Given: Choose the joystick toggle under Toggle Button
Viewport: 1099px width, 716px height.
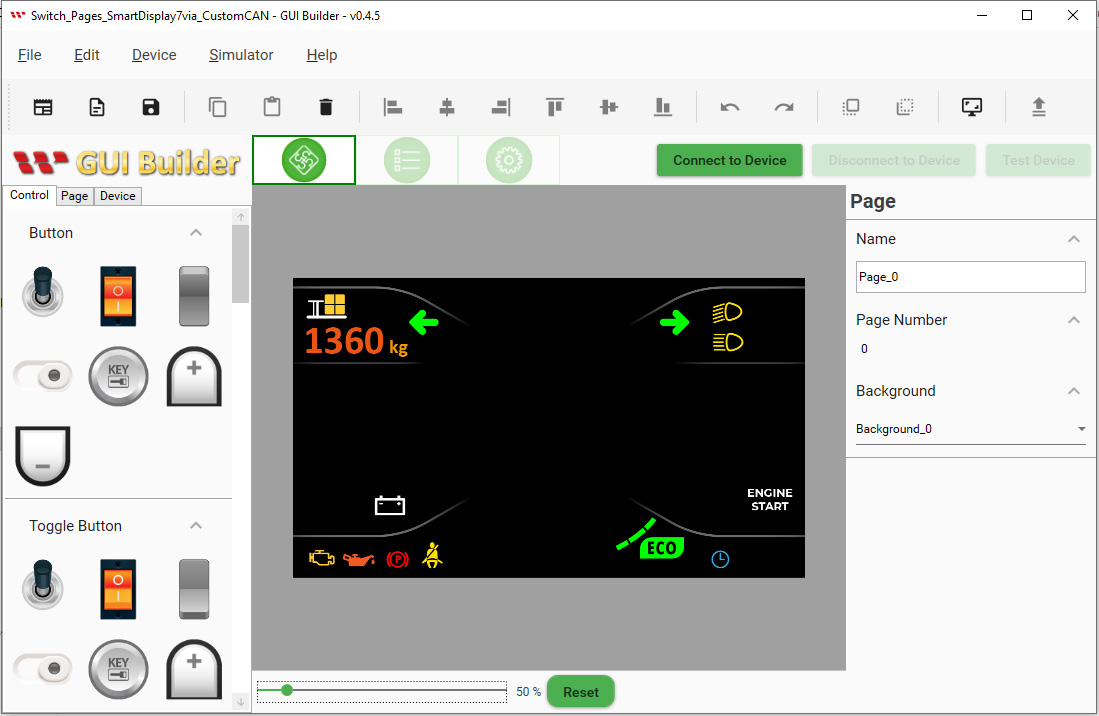Looking at the screenshot, I should coord(43,585).
